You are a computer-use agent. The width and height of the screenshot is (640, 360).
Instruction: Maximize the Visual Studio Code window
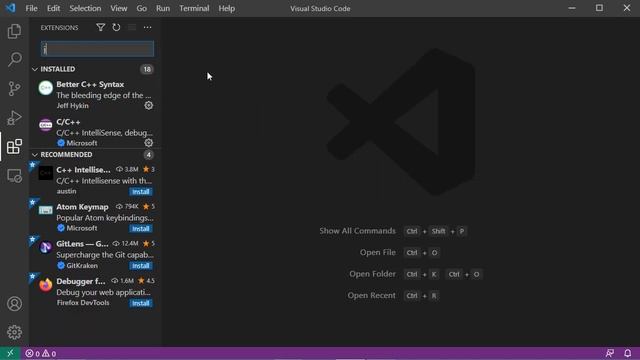[x=599, y=8]
